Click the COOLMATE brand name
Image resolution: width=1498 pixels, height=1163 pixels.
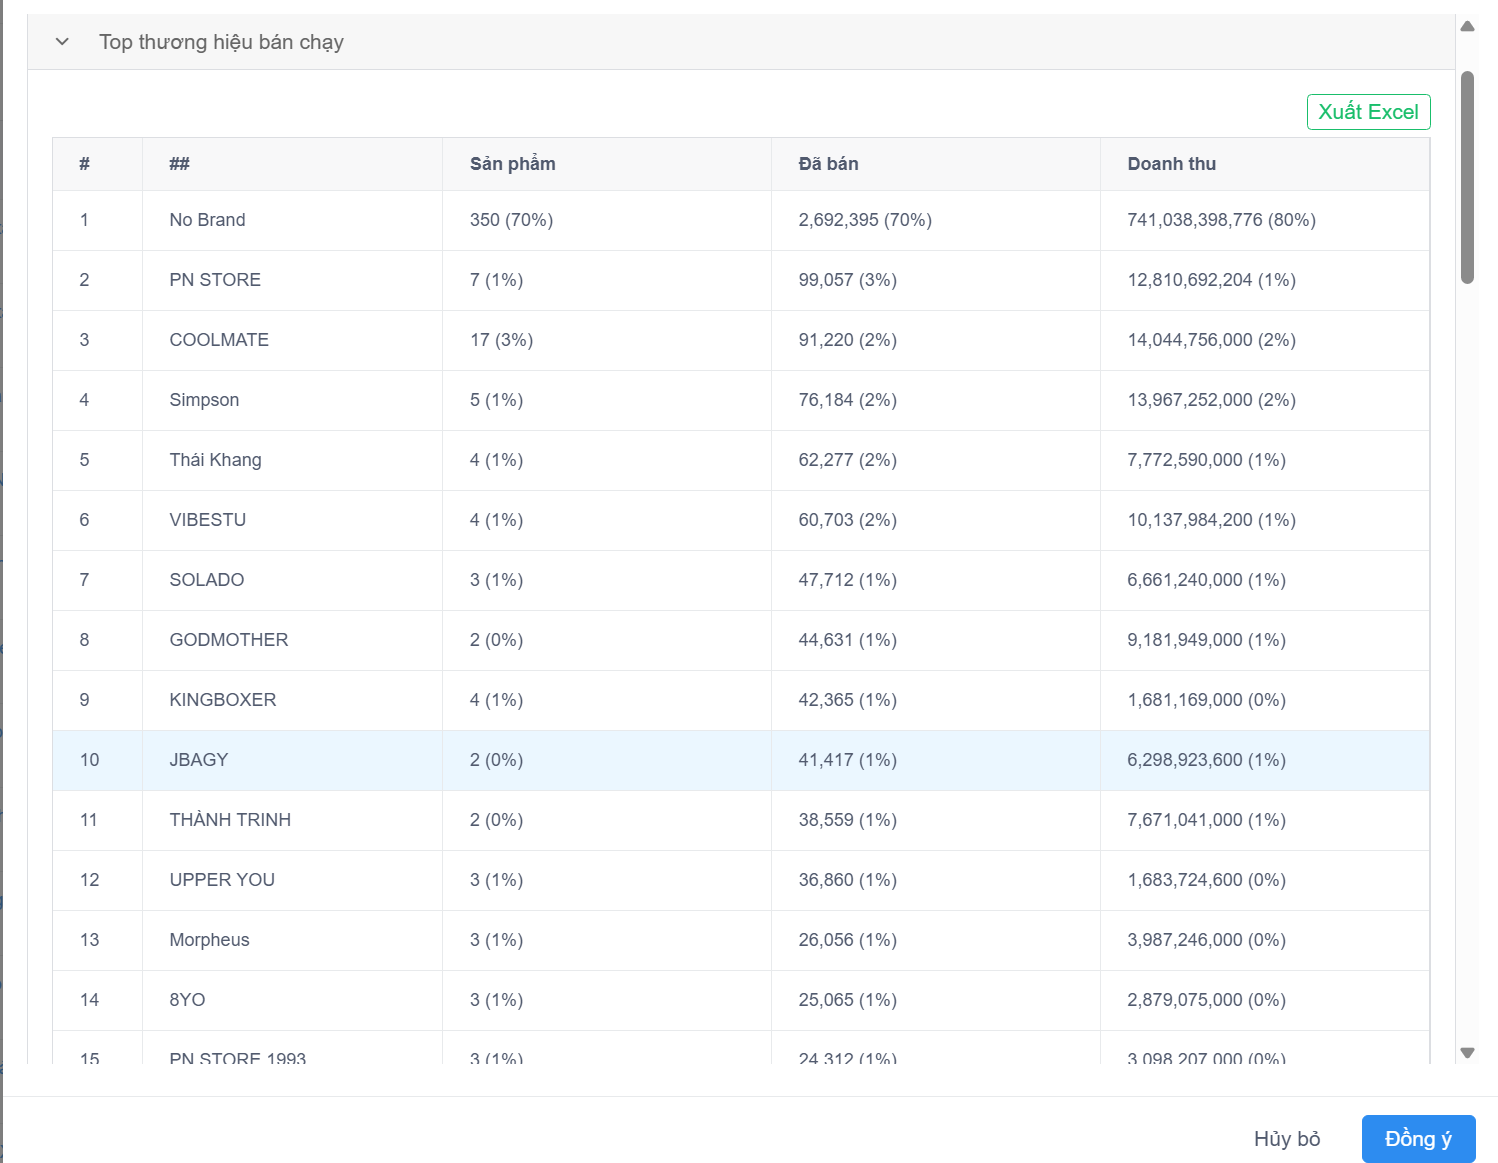[x=219, y=340]
